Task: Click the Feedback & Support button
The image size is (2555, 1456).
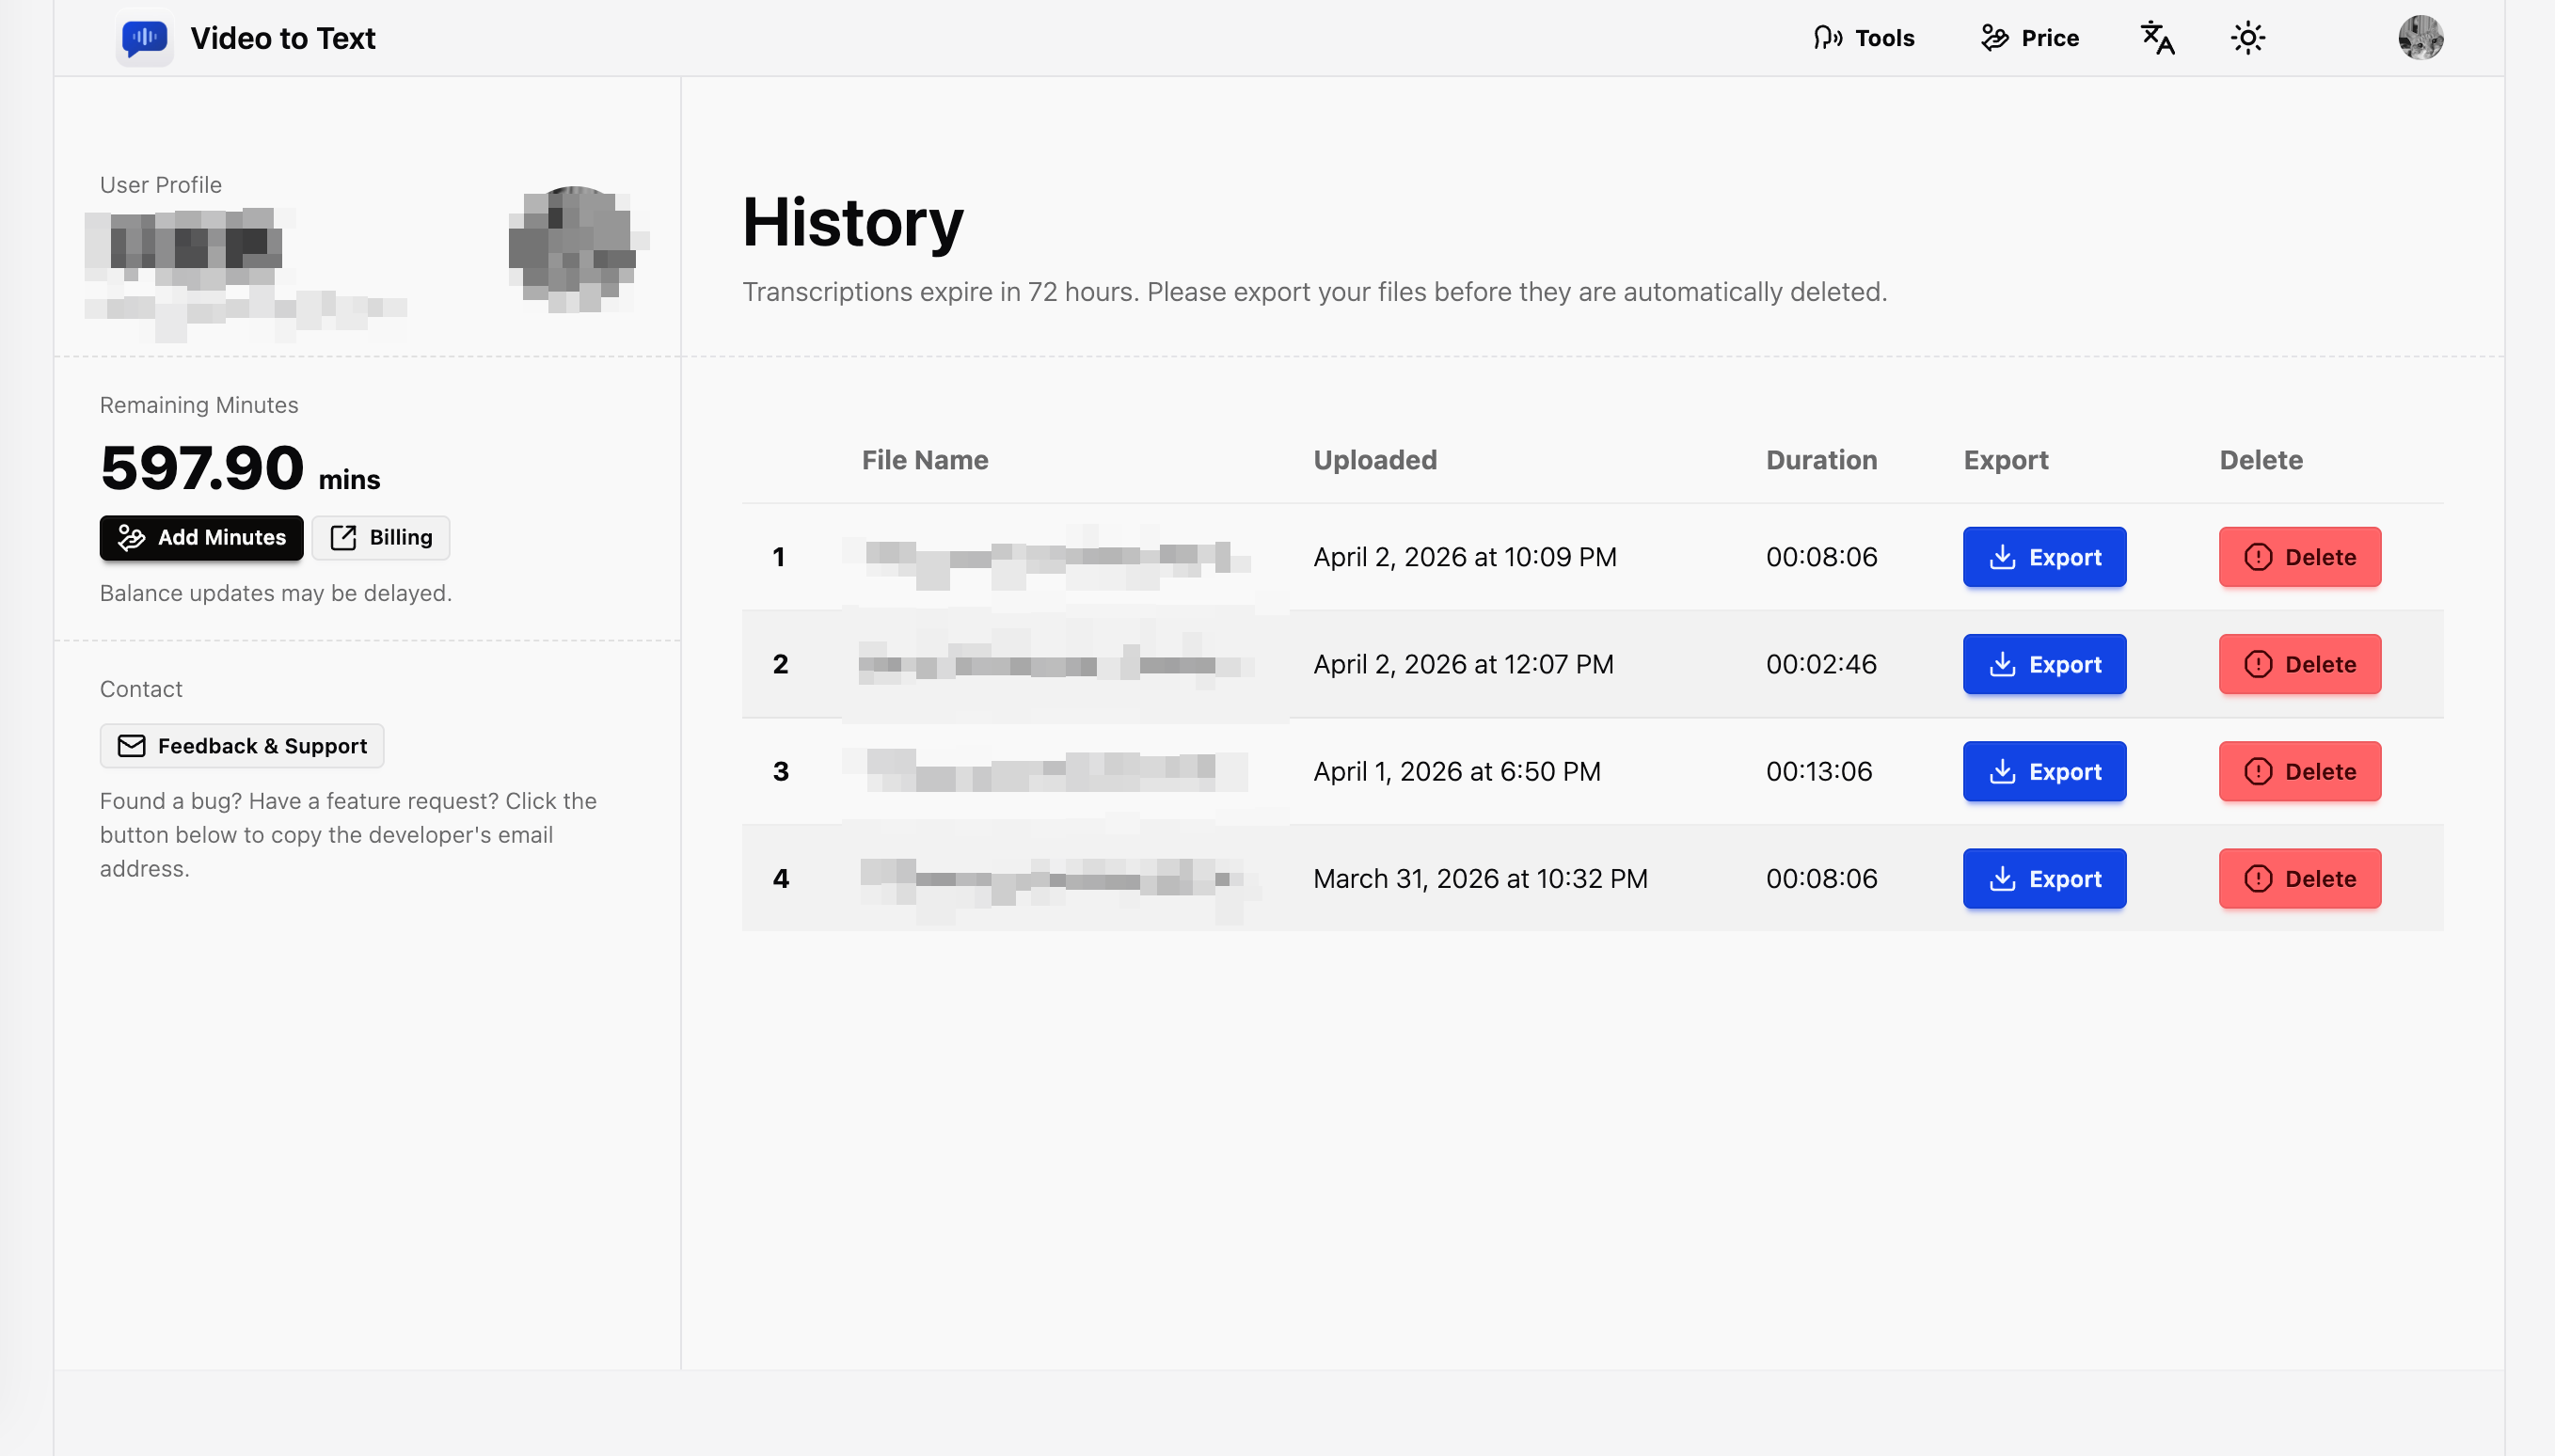Action: [242, 746]
